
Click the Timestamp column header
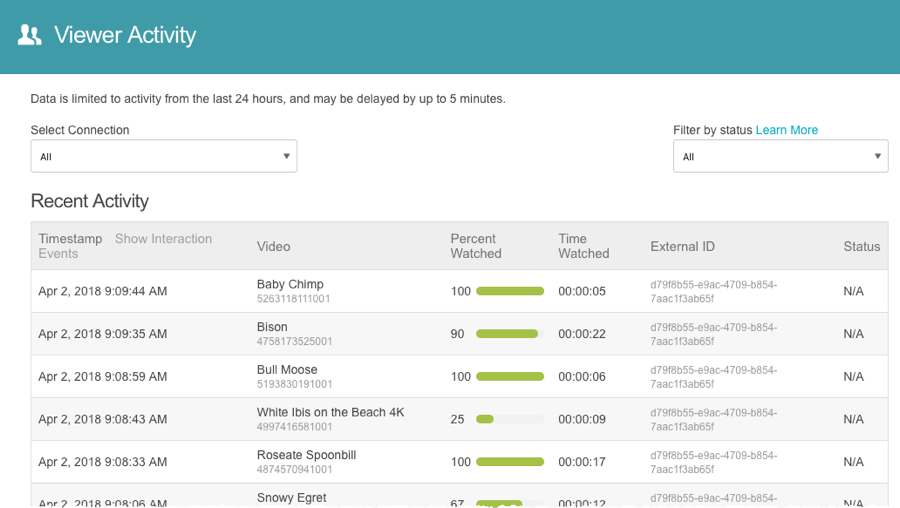[70, 239]
